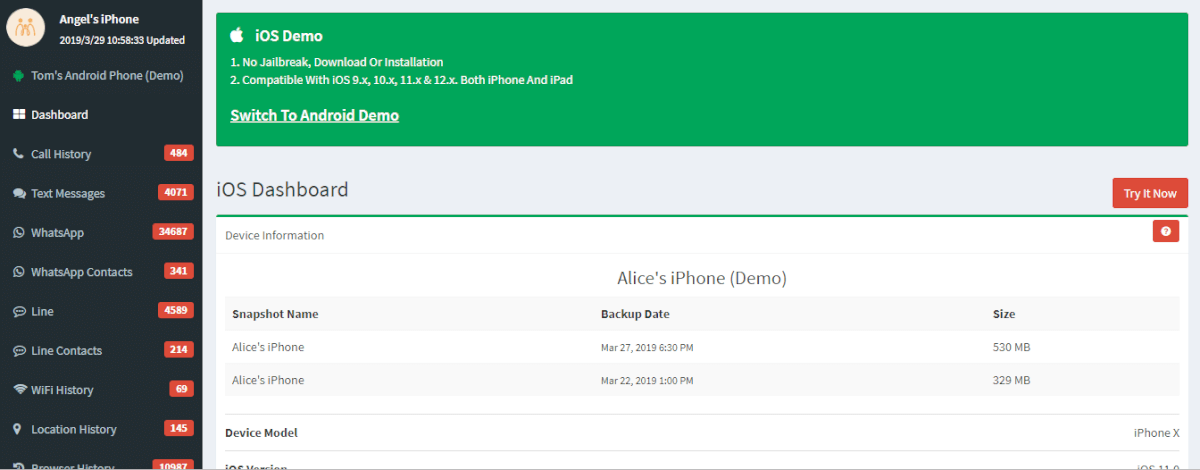Select the Alice's iPhone 329 MB snapshot row
This screenshot has width=1200, height=470.
point(701,380)
